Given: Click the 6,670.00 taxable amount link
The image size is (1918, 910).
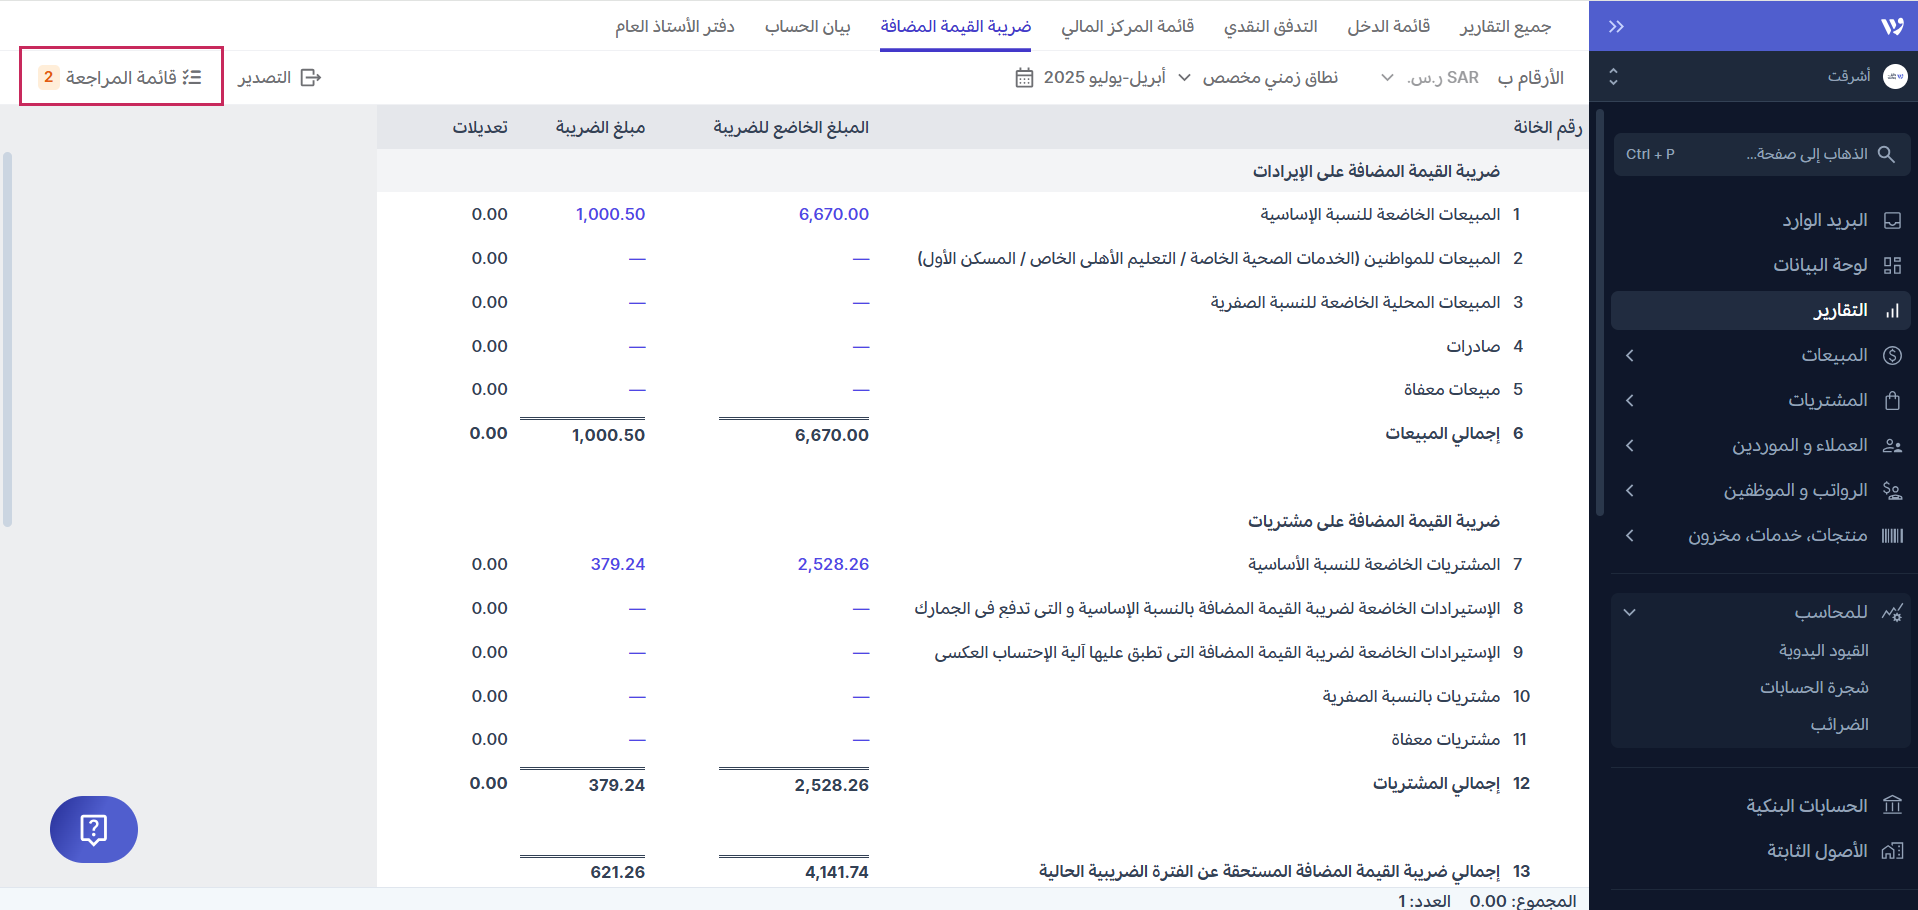Looking at the screenshot, I should click(833, 214).
